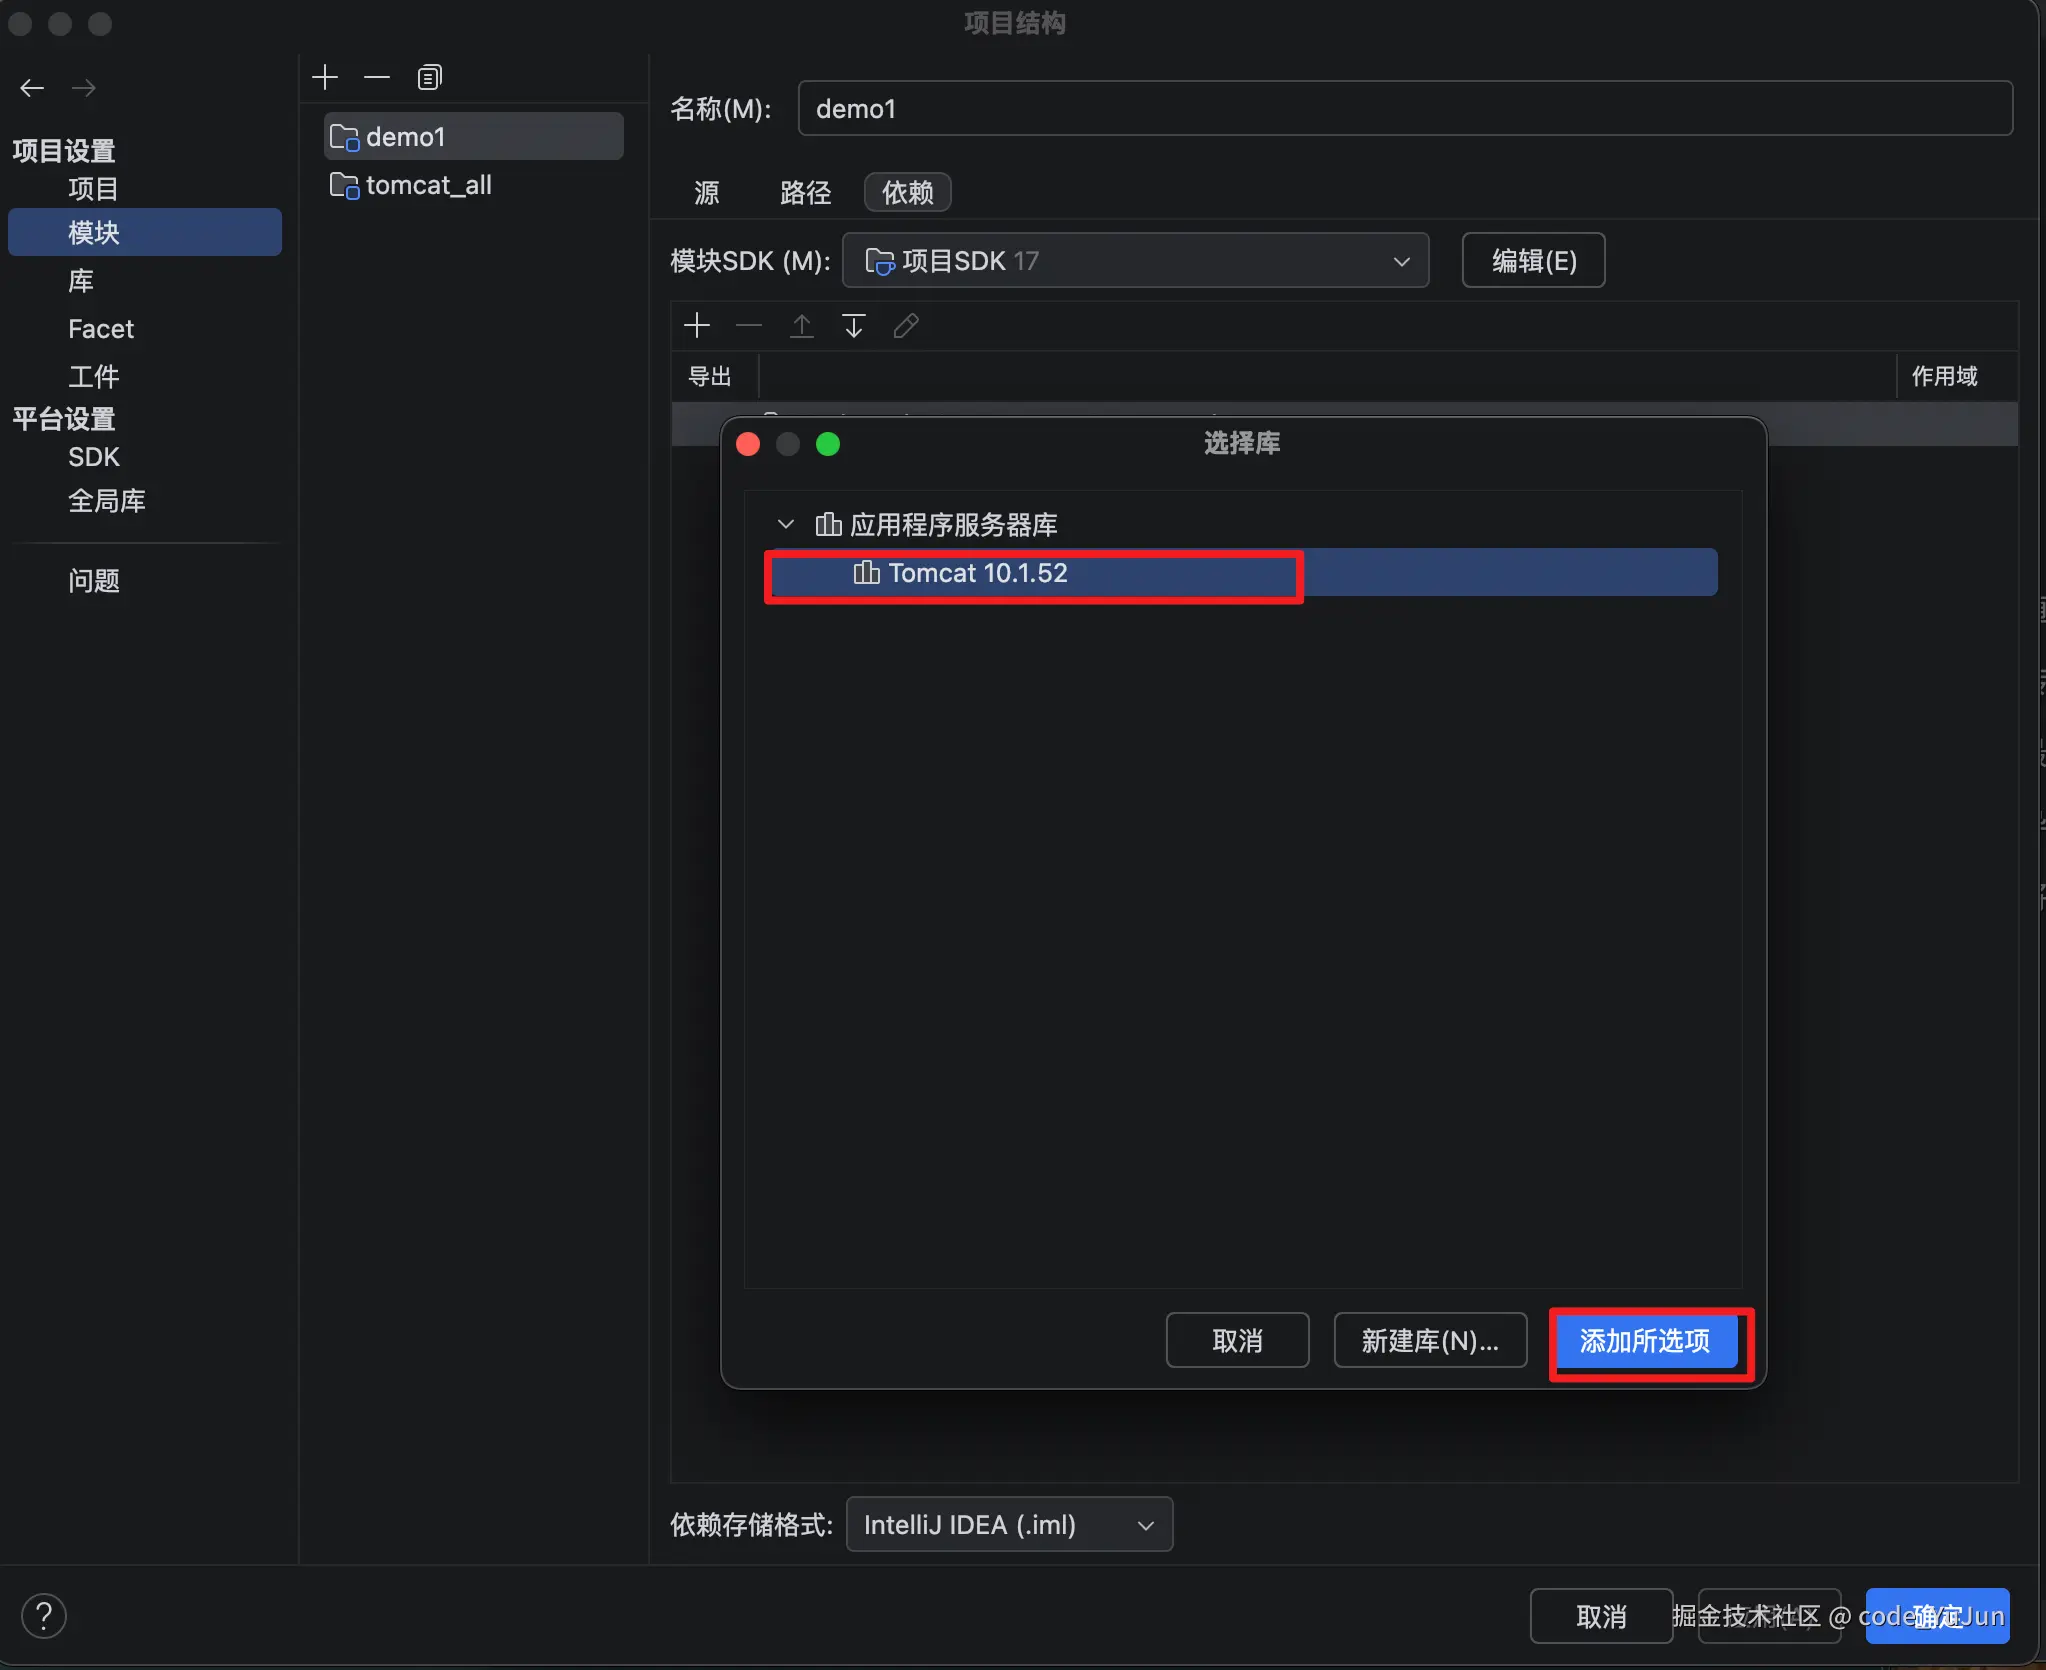This screenshot has width=2046, height=1670.
Task: Open the help question mark button
Action: coord(44,1615)
